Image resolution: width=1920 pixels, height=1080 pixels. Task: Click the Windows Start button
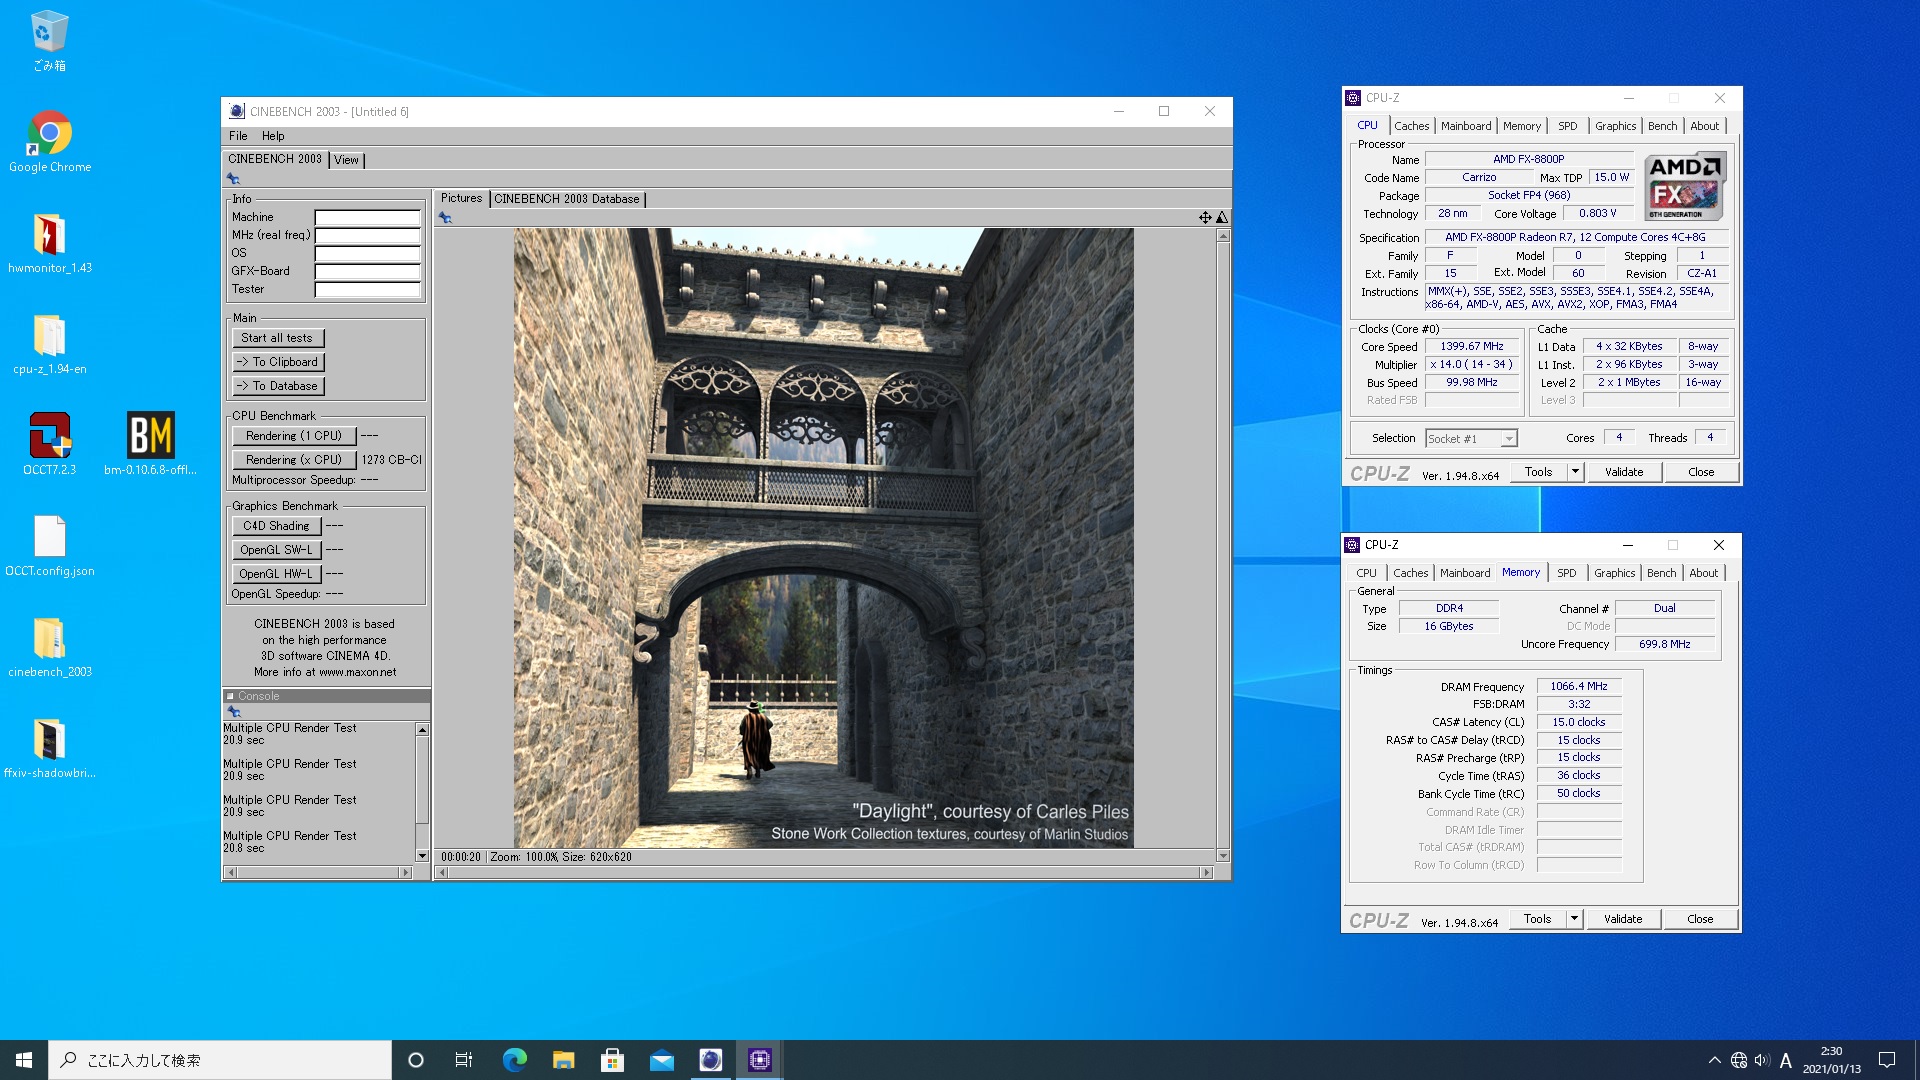(x=24, y=1060)
